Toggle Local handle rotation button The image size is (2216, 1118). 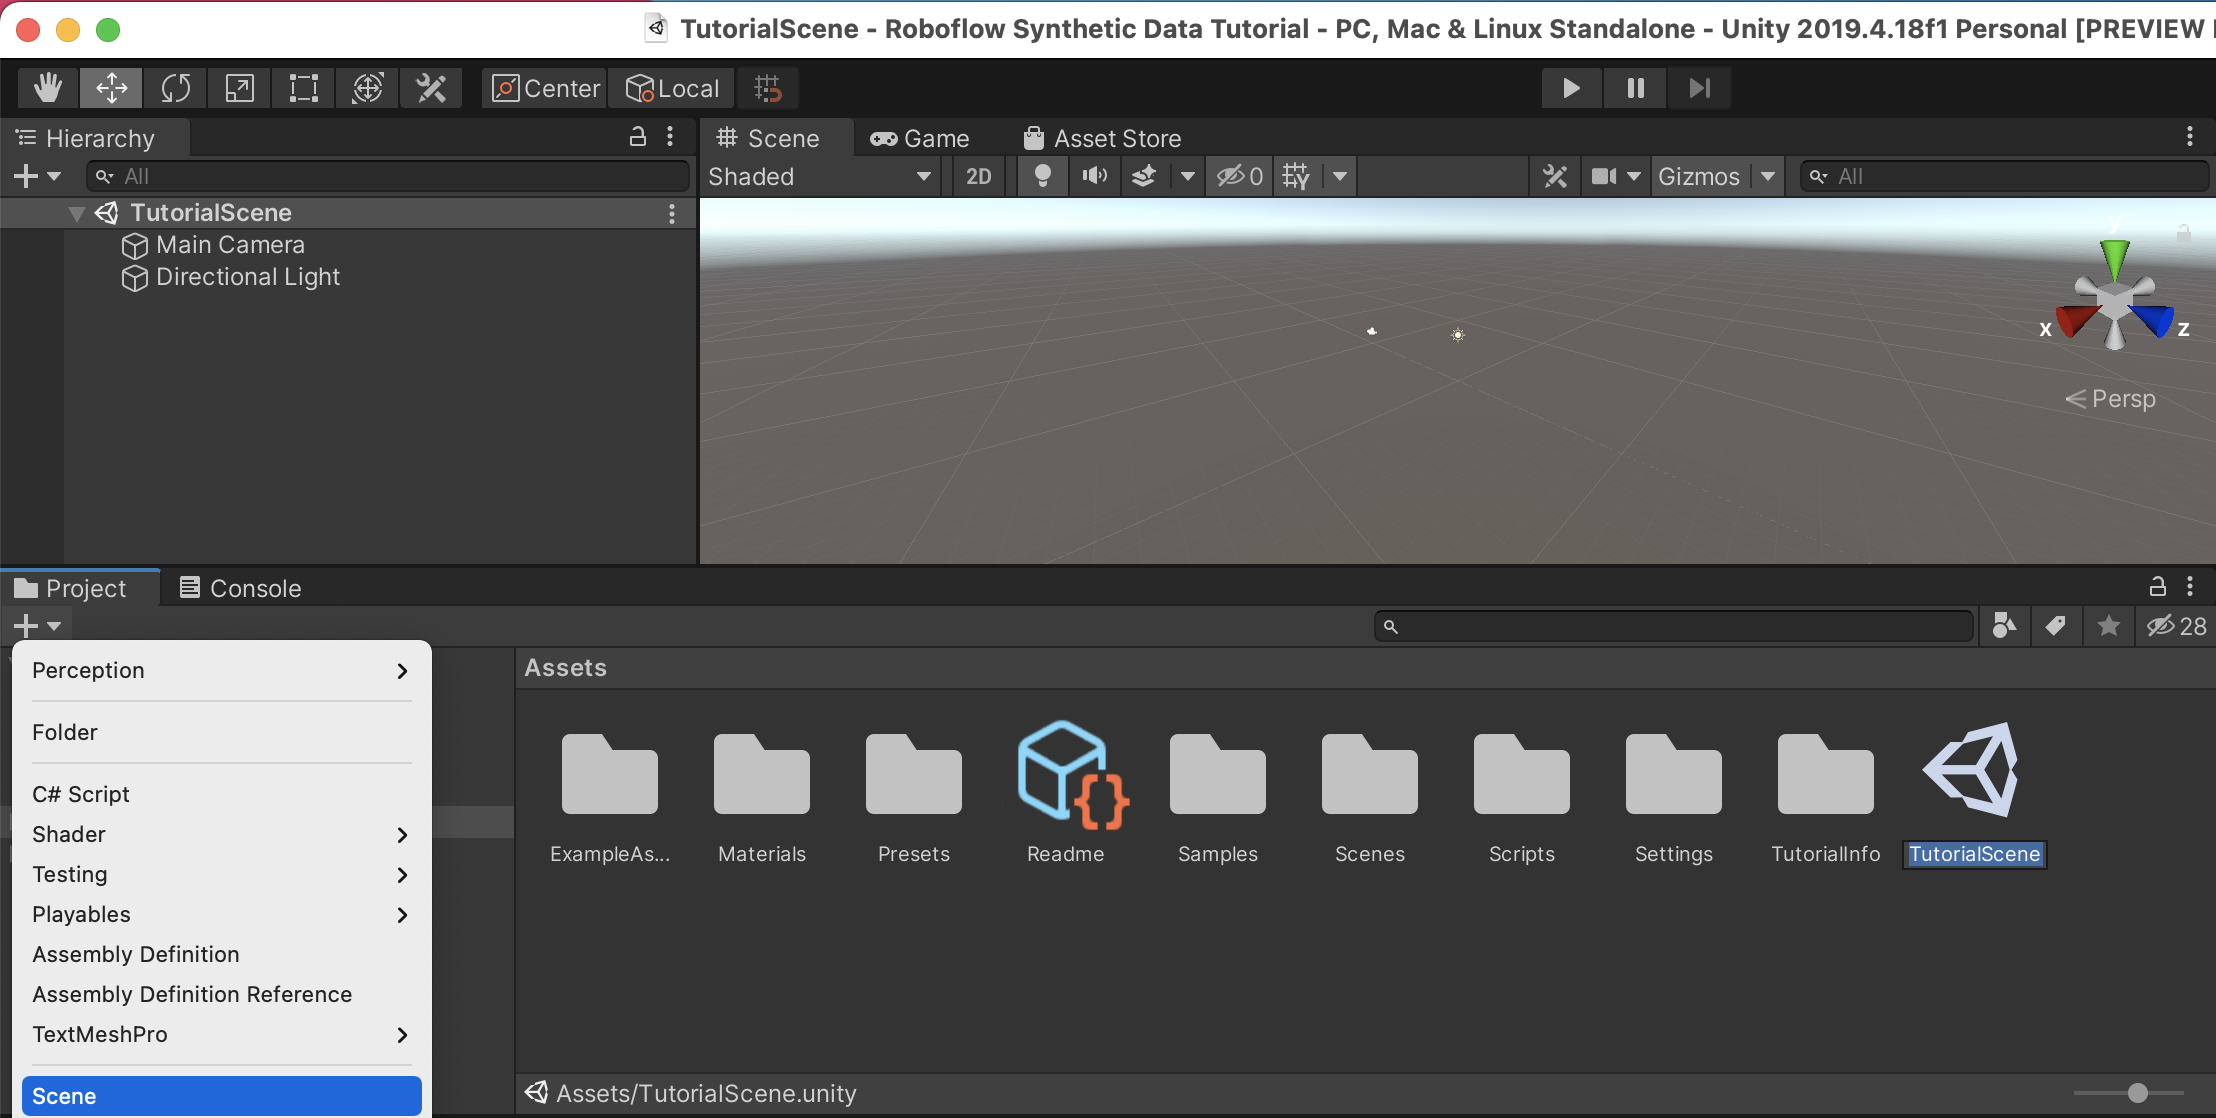672,88
